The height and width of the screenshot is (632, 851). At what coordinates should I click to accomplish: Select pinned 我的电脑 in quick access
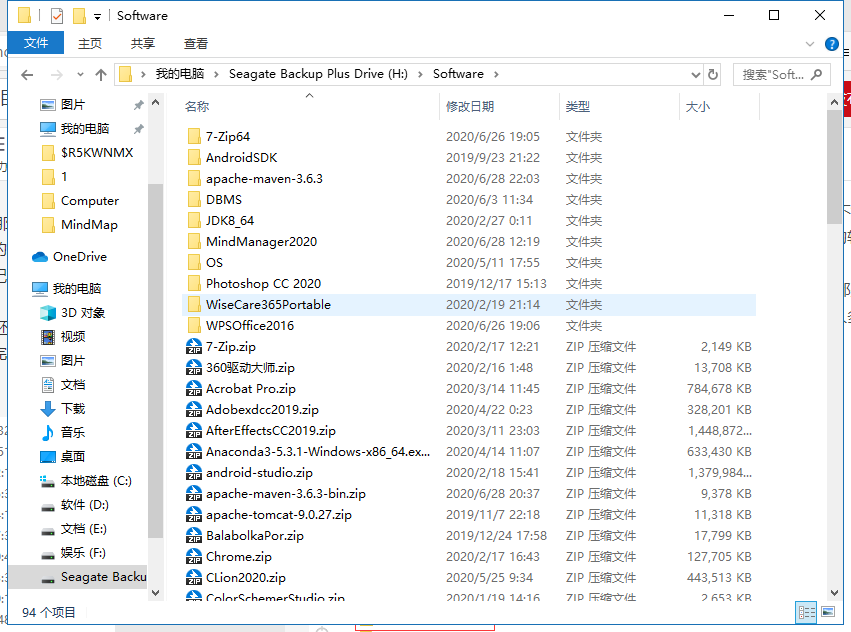(85, 129)
